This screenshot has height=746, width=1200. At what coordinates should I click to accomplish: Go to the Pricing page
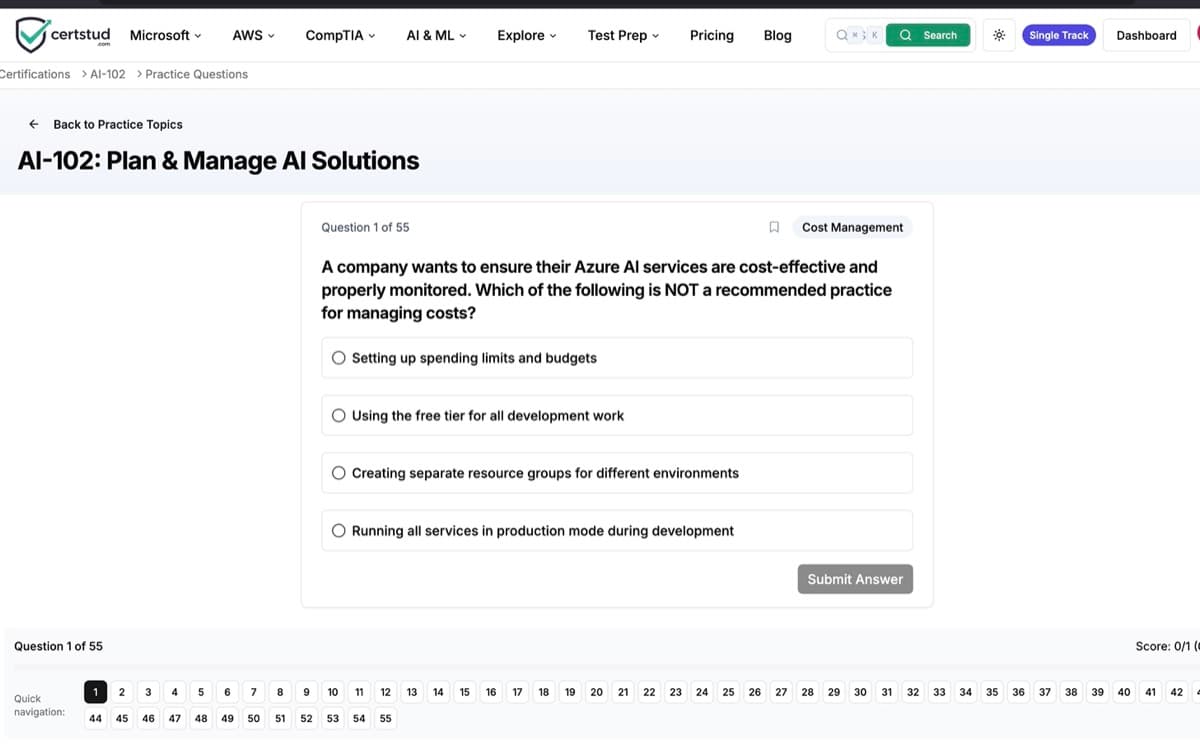click(711, 35)
